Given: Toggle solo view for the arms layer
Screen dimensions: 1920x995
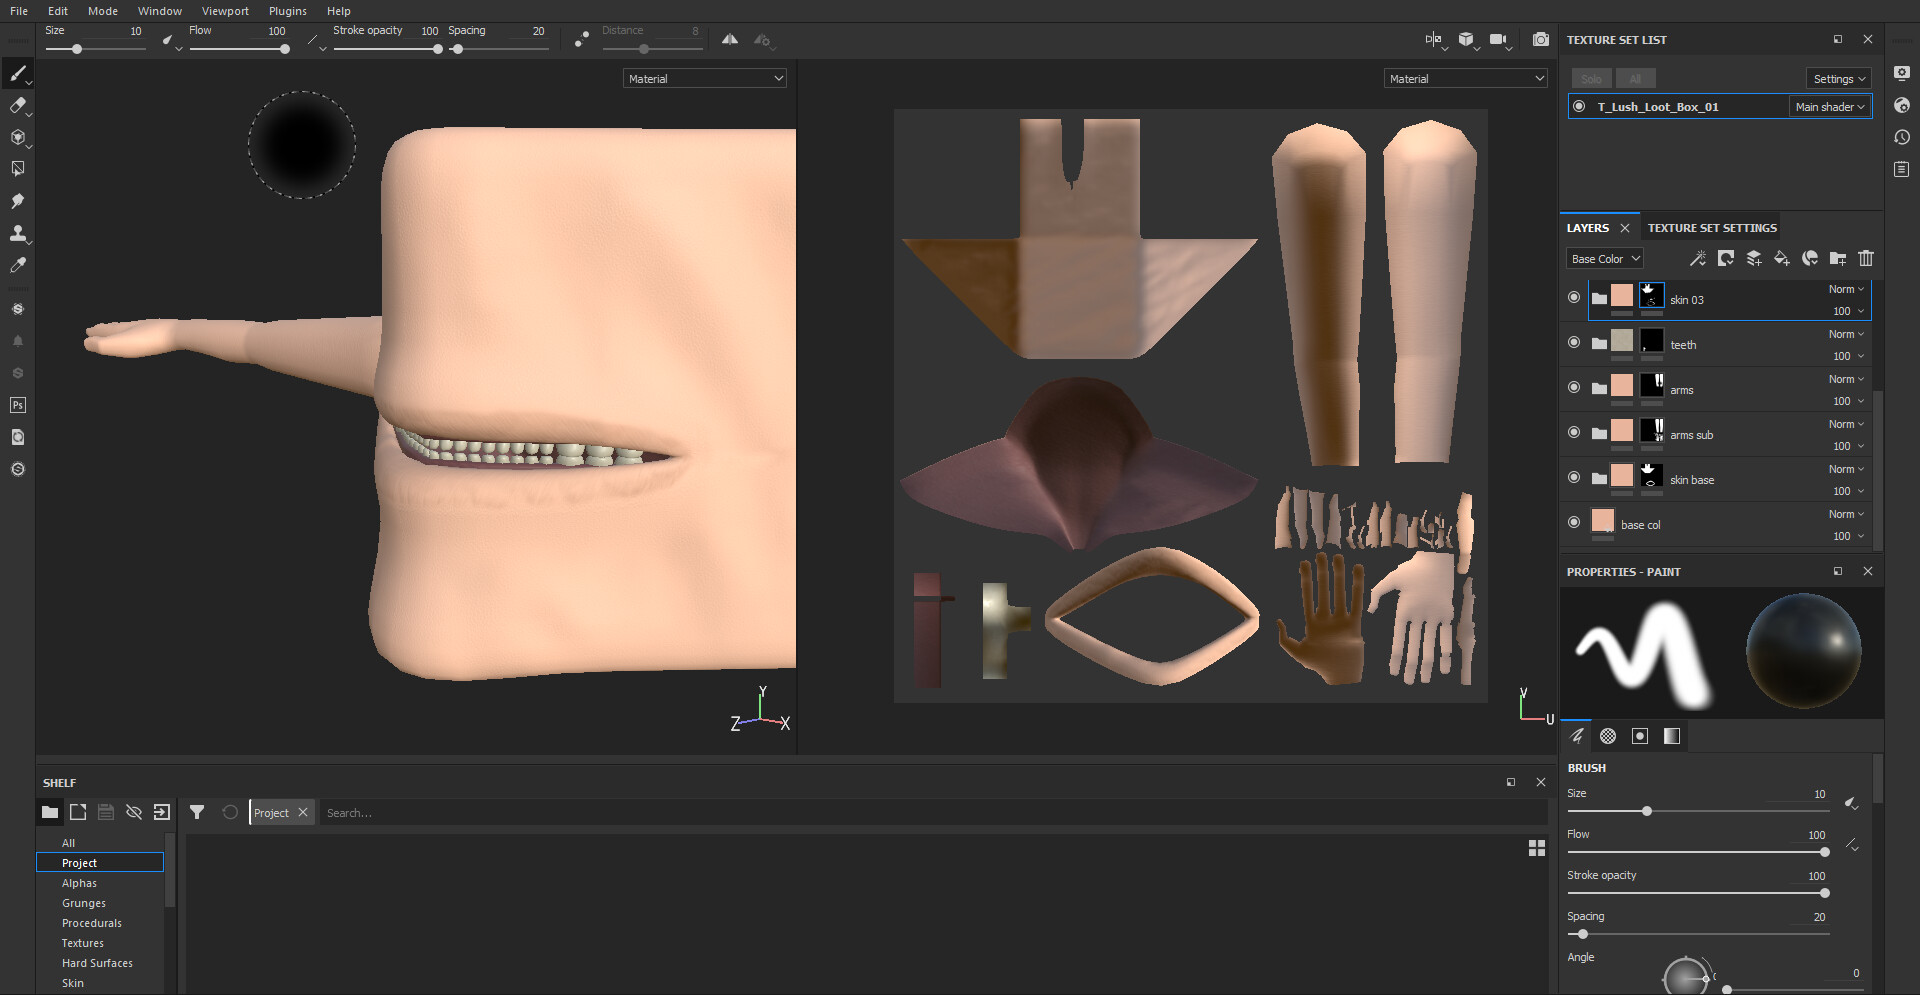Looking at the screenshot, I should coord(1574,389).
